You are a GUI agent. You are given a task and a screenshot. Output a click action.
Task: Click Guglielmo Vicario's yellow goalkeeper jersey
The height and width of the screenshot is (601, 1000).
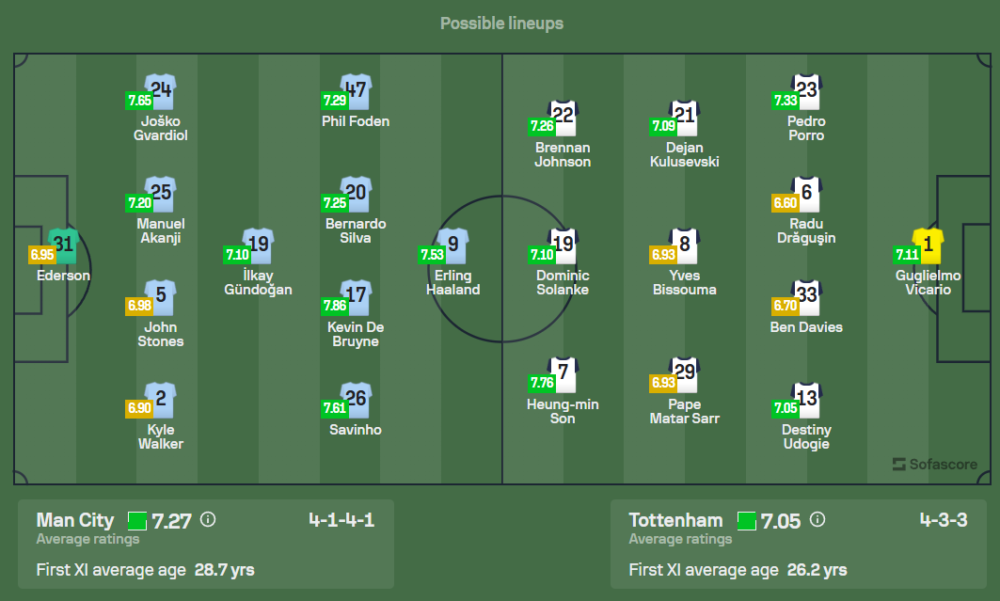point(928,244)
